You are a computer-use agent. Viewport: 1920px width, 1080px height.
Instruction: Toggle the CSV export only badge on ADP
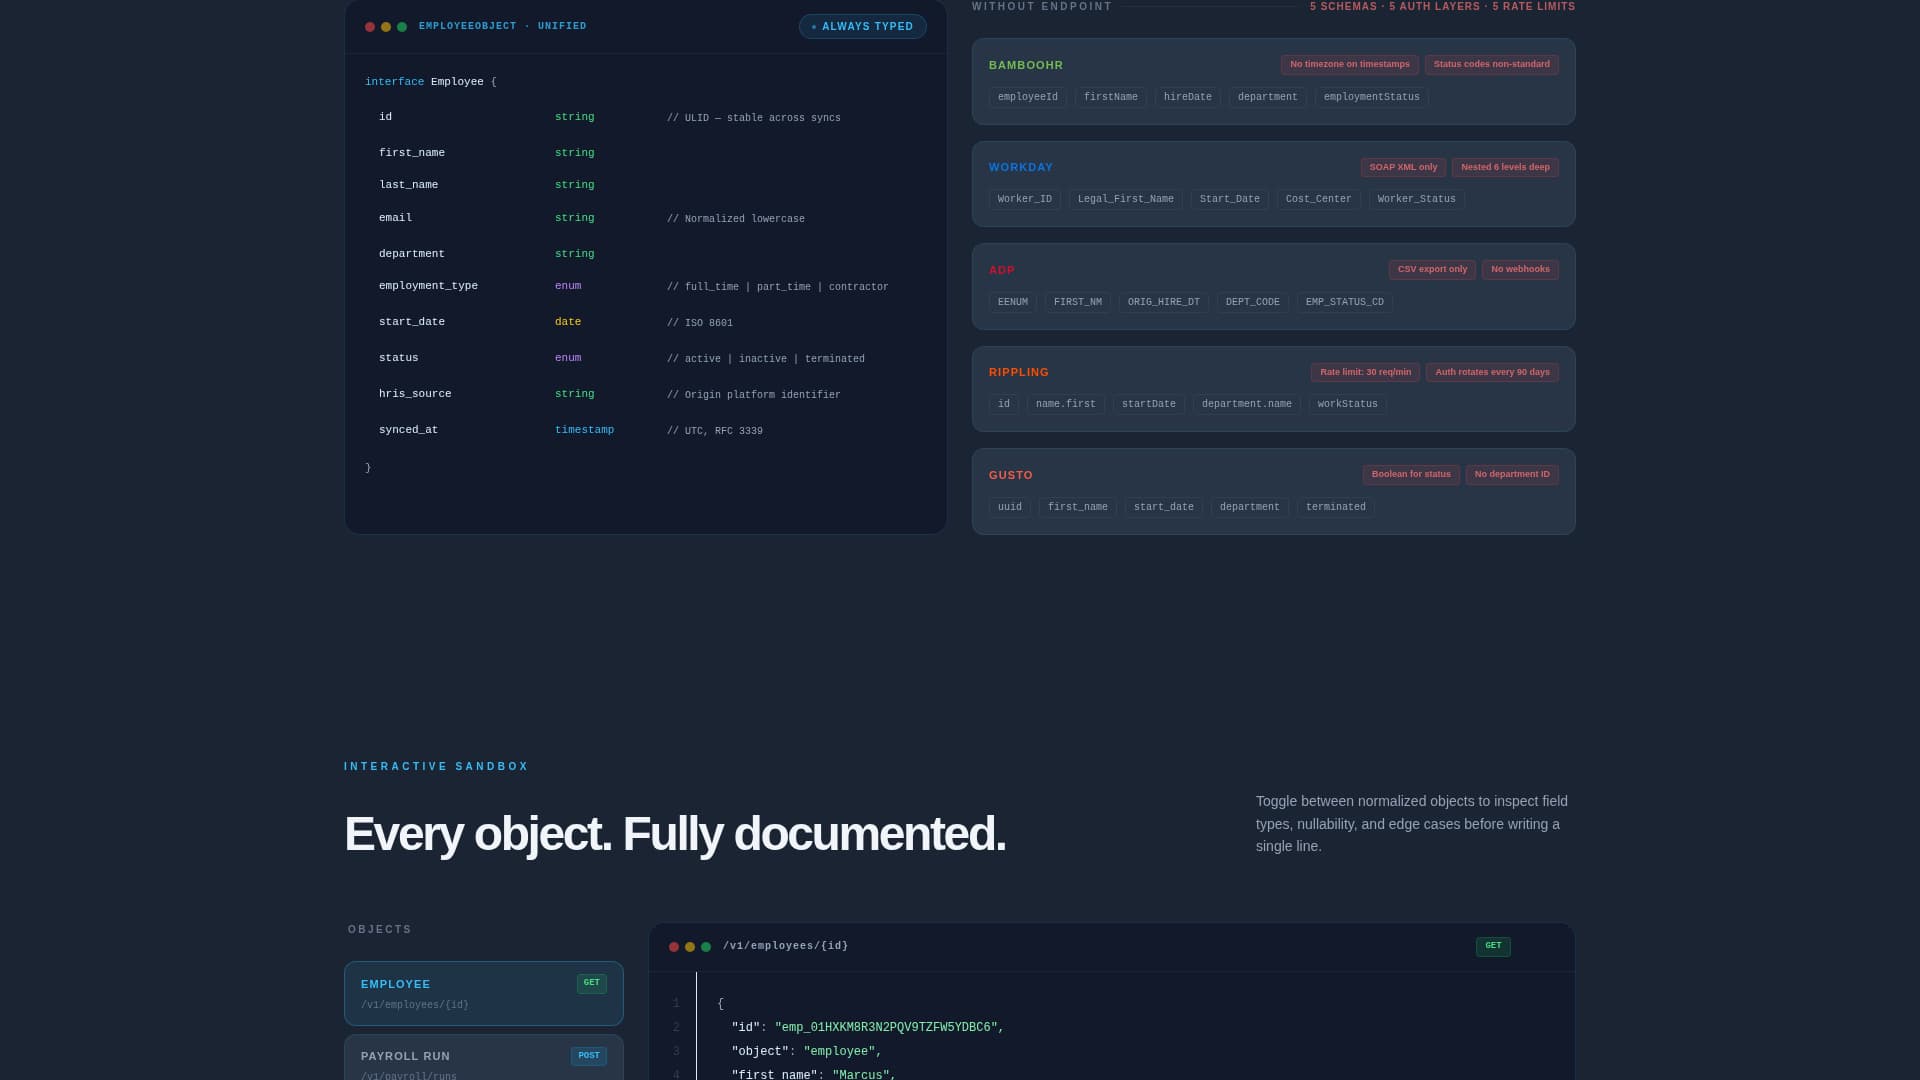(1432, 269)
